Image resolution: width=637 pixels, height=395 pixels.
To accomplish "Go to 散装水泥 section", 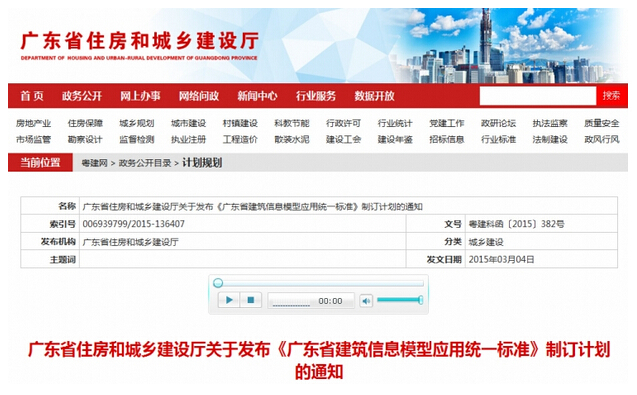I will pos(292,139).
